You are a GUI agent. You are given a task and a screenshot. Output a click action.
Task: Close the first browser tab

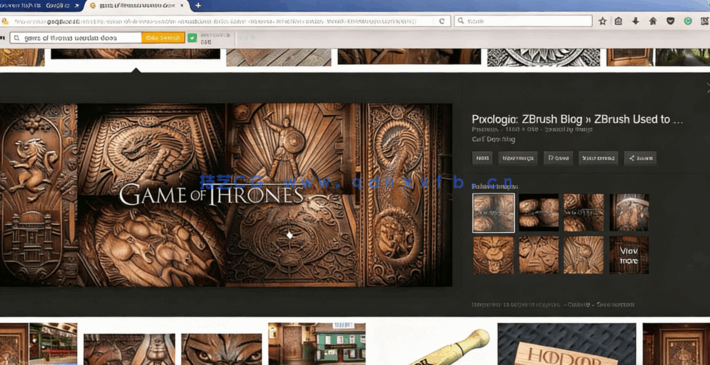[x=77, y=6]
